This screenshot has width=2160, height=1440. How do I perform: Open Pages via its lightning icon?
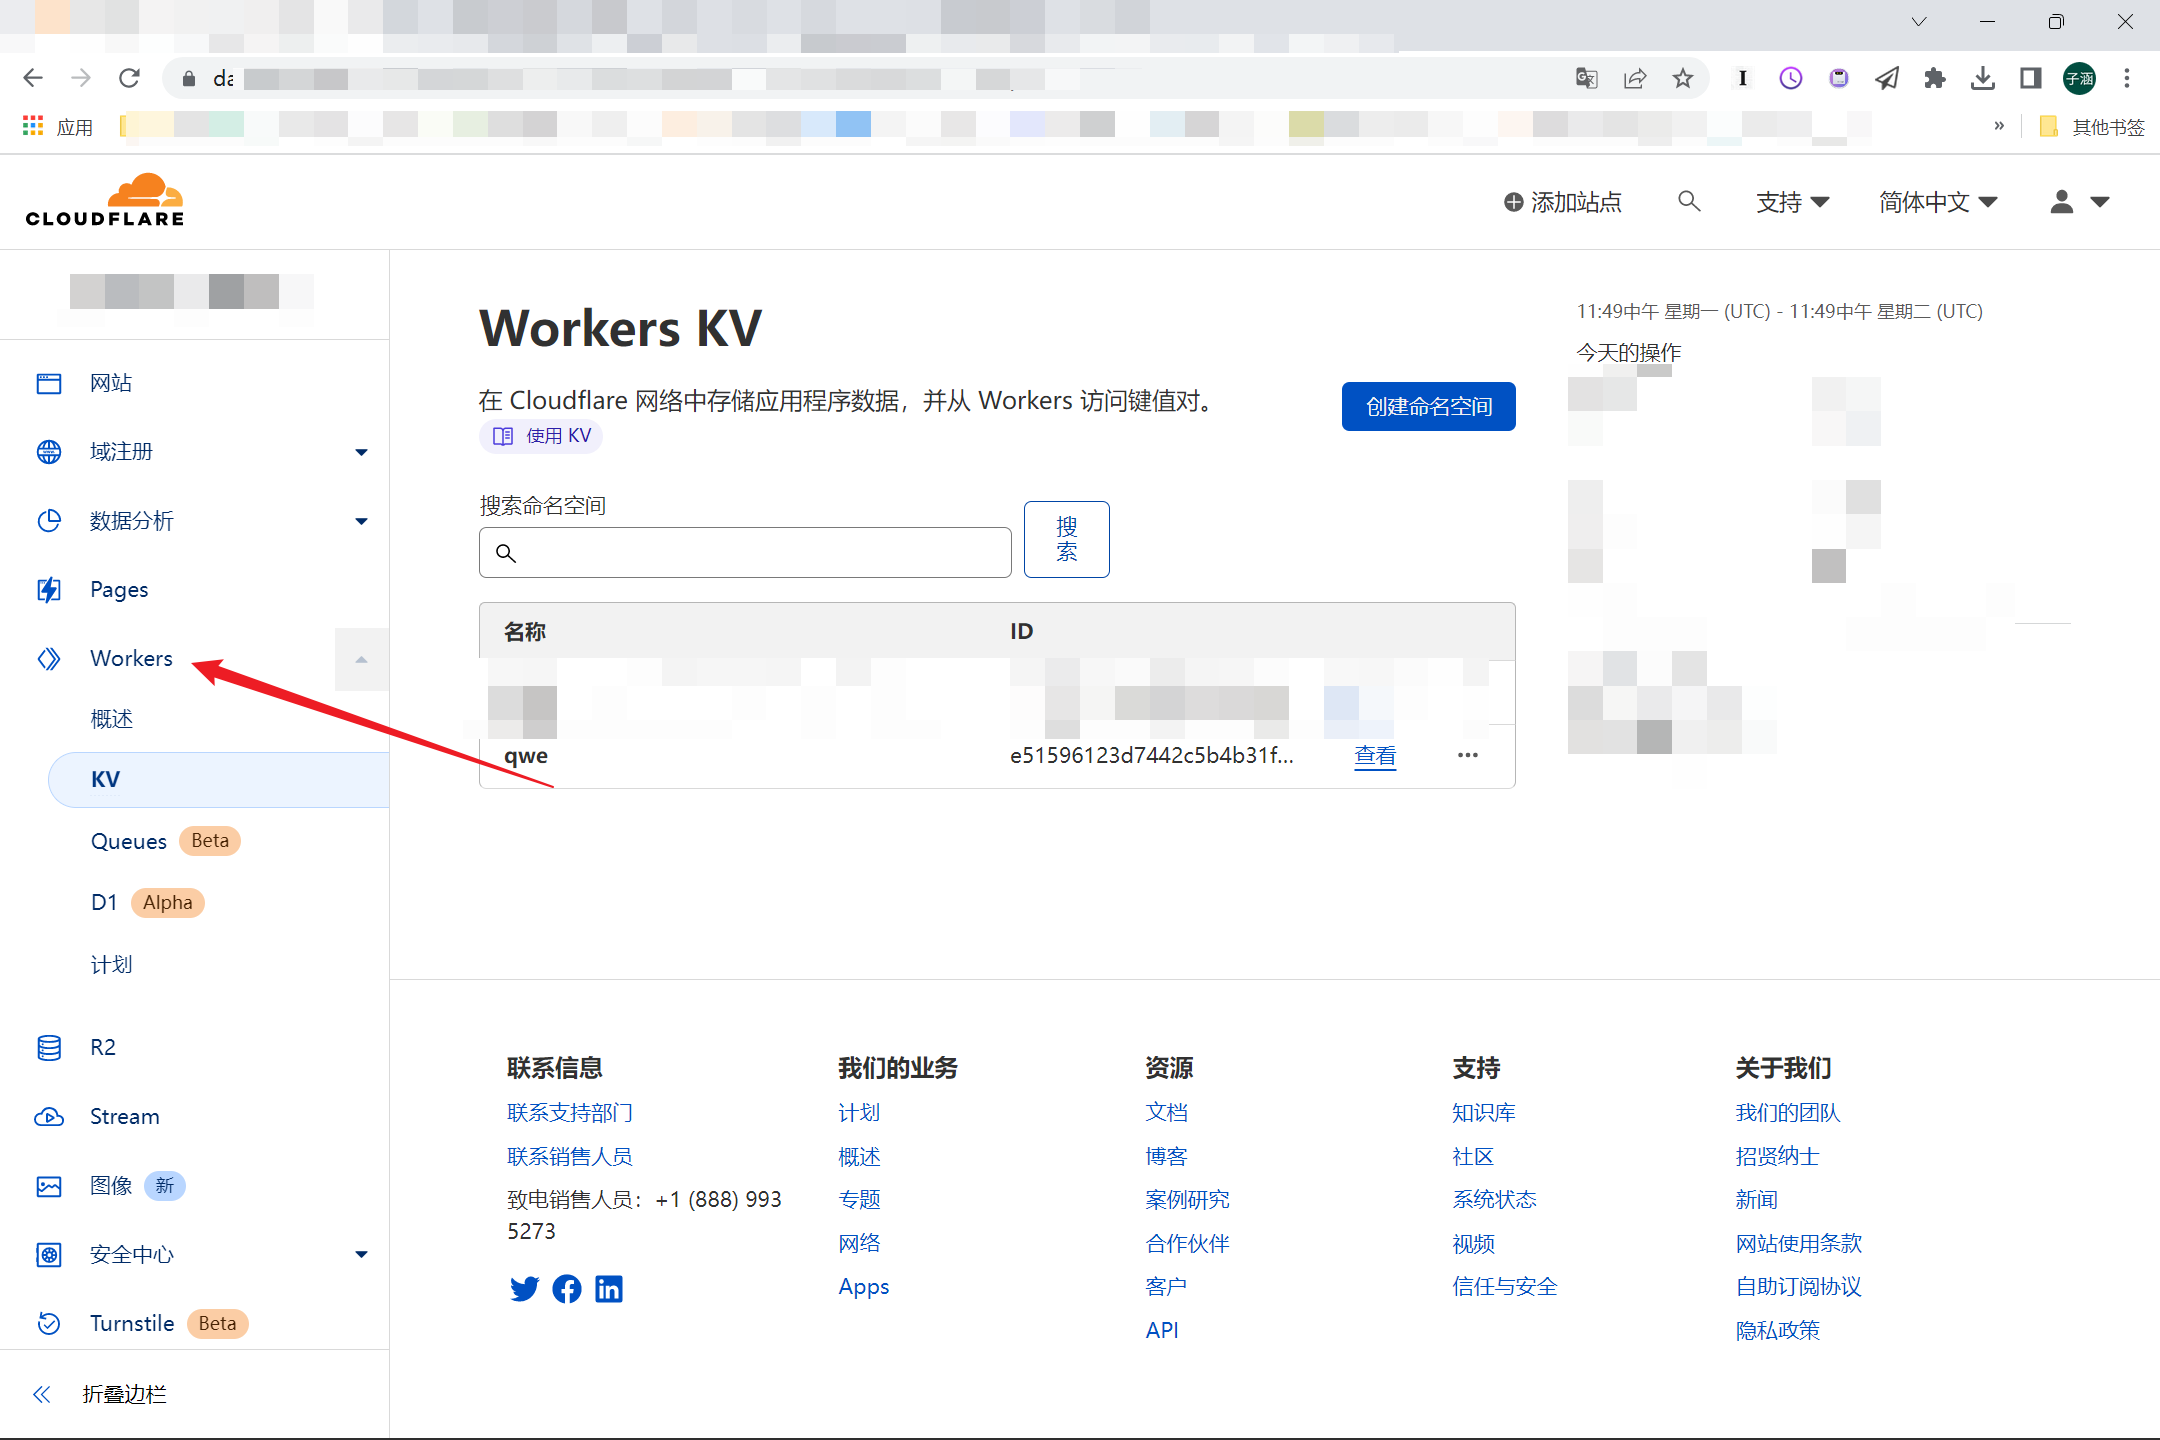click(x=49, y=590)
